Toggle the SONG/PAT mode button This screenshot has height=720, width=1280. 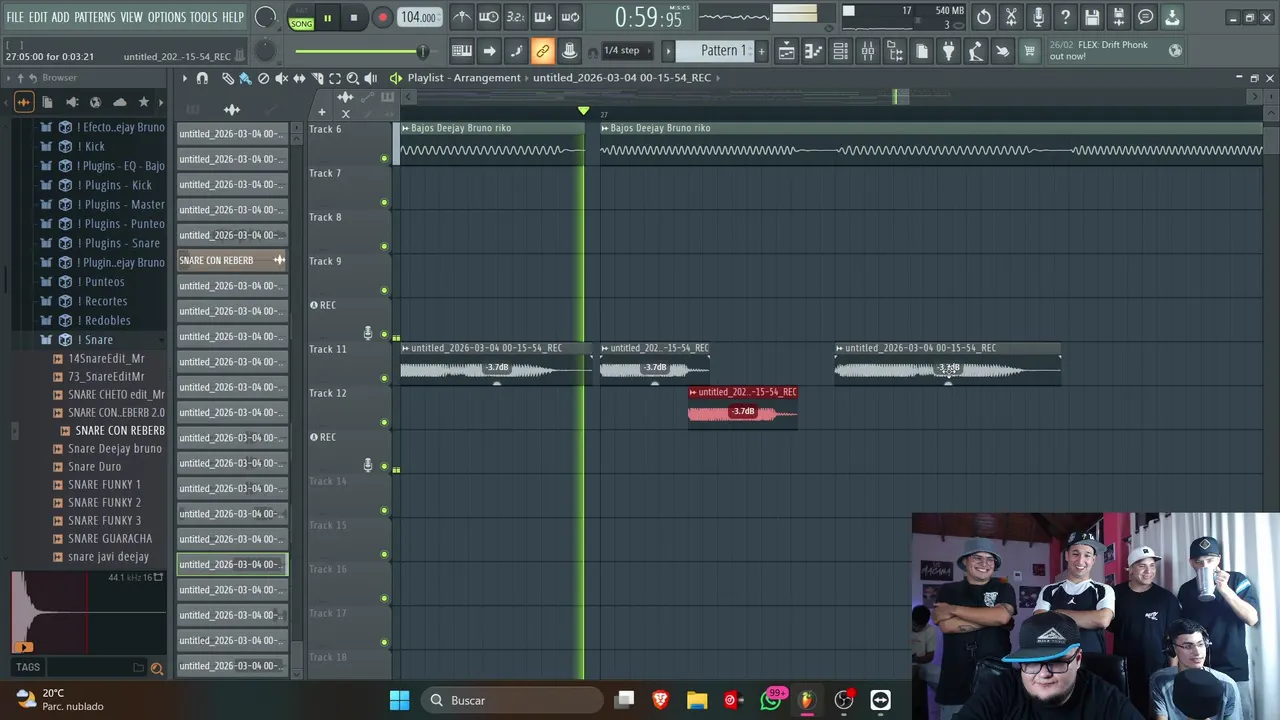coord(301,18)
